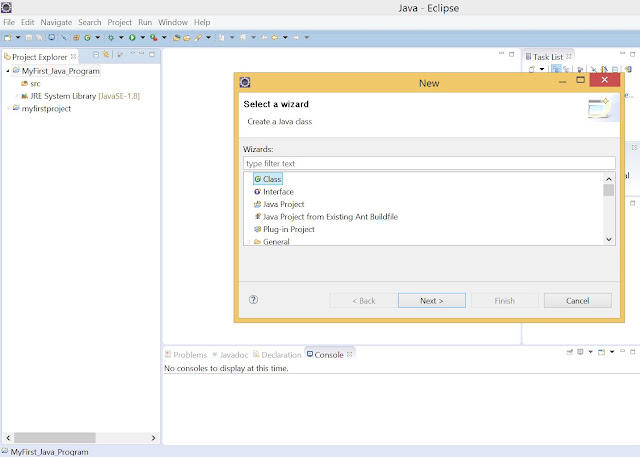The width and height of the screenshot is (640, 457).
Task: Click Project Explorer scrollbar right arrow
Action: [x=153, y=438]
